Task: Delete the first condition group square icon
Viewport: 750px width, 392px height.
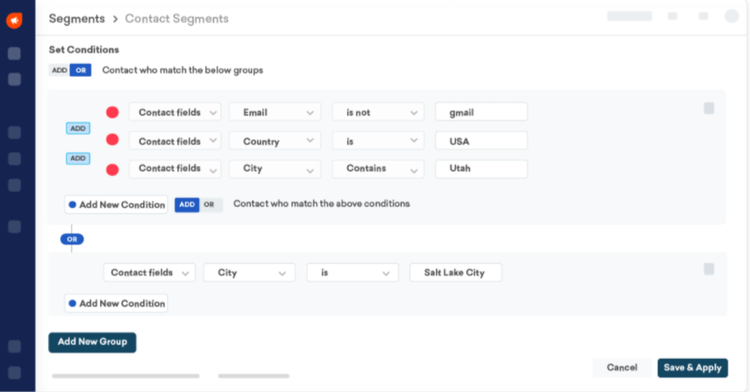Action: (709, 108)
